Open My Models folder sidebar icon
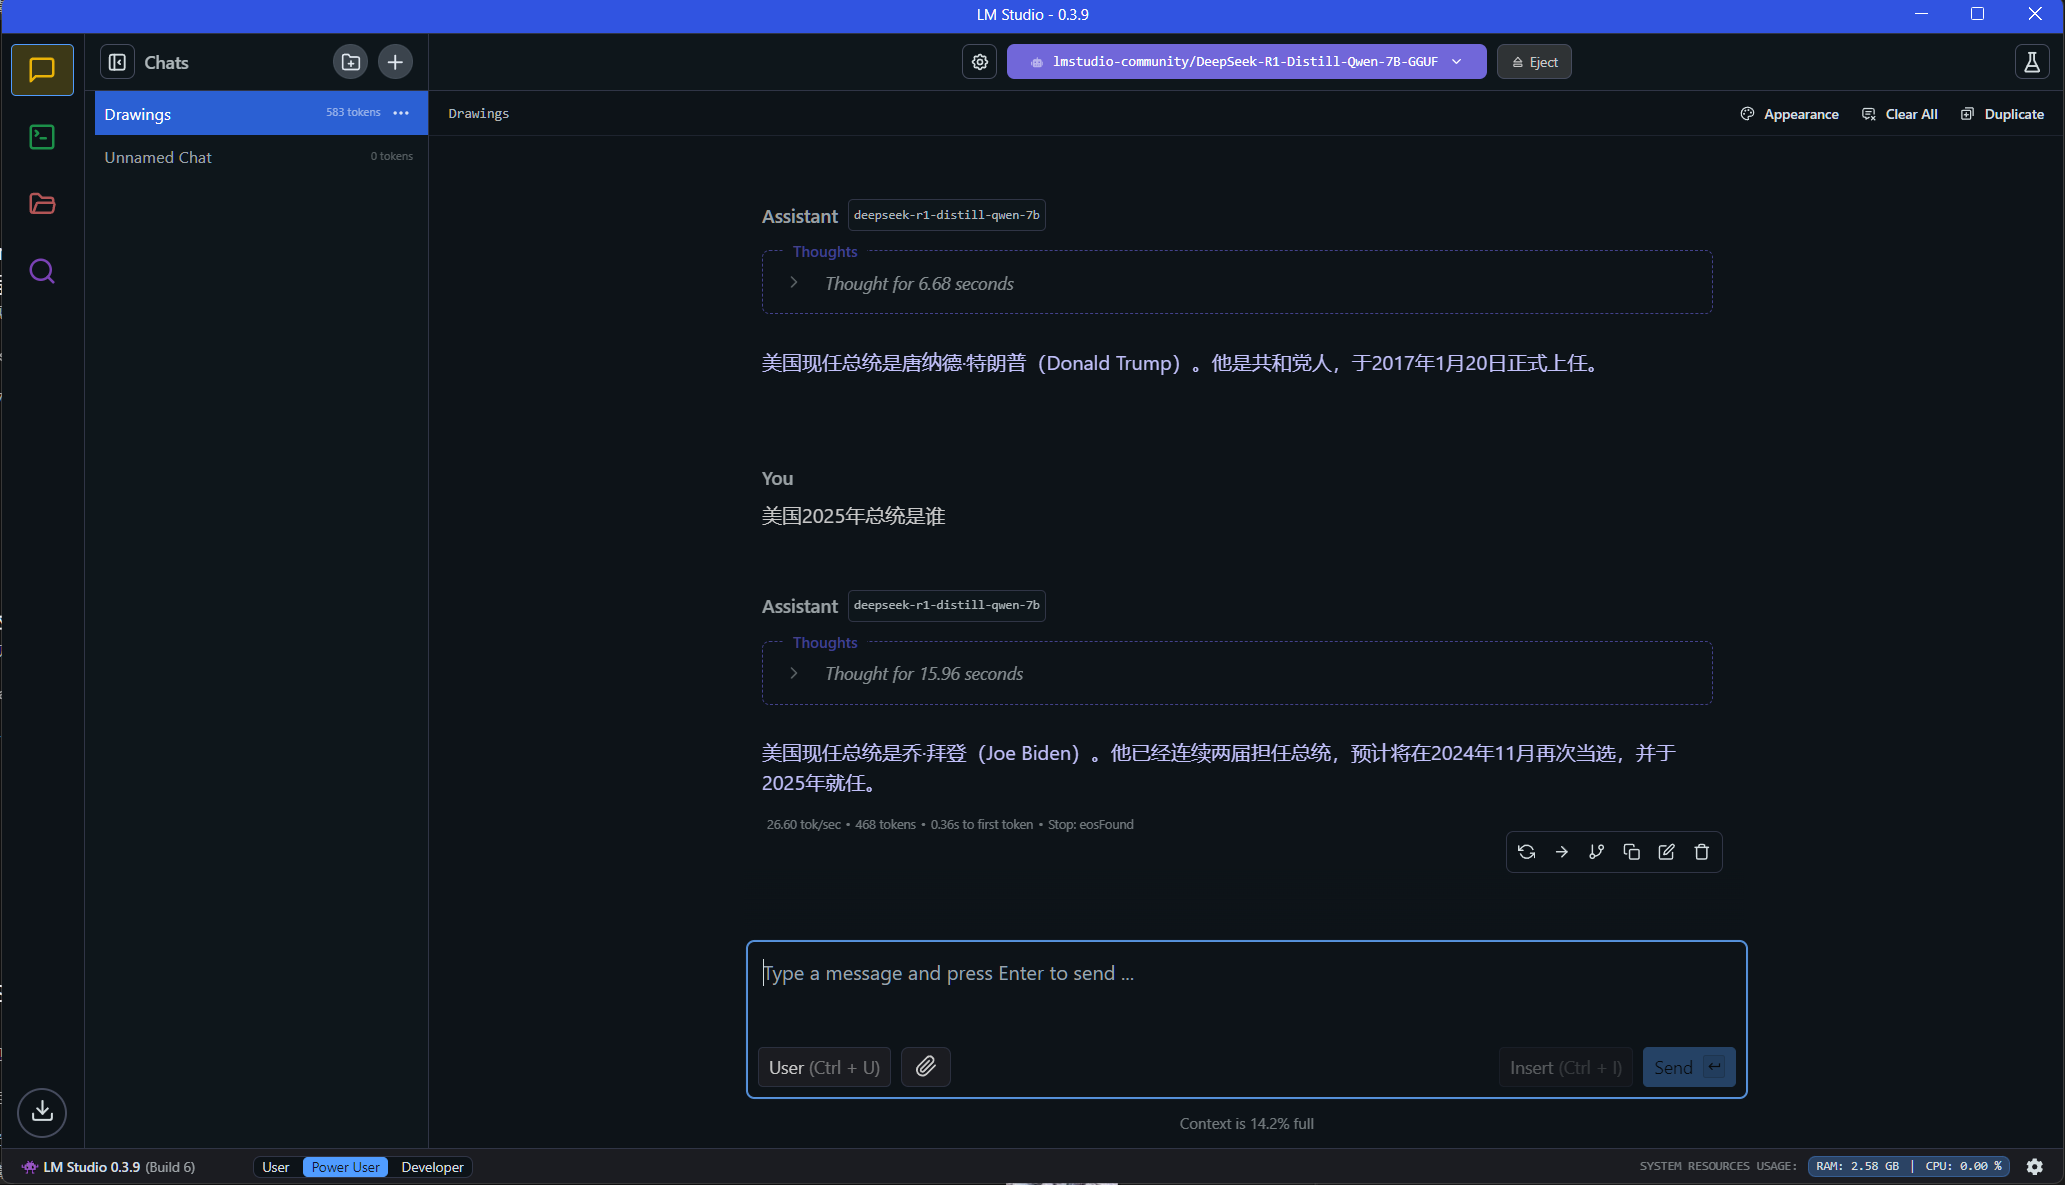 (x=42, y=204)
